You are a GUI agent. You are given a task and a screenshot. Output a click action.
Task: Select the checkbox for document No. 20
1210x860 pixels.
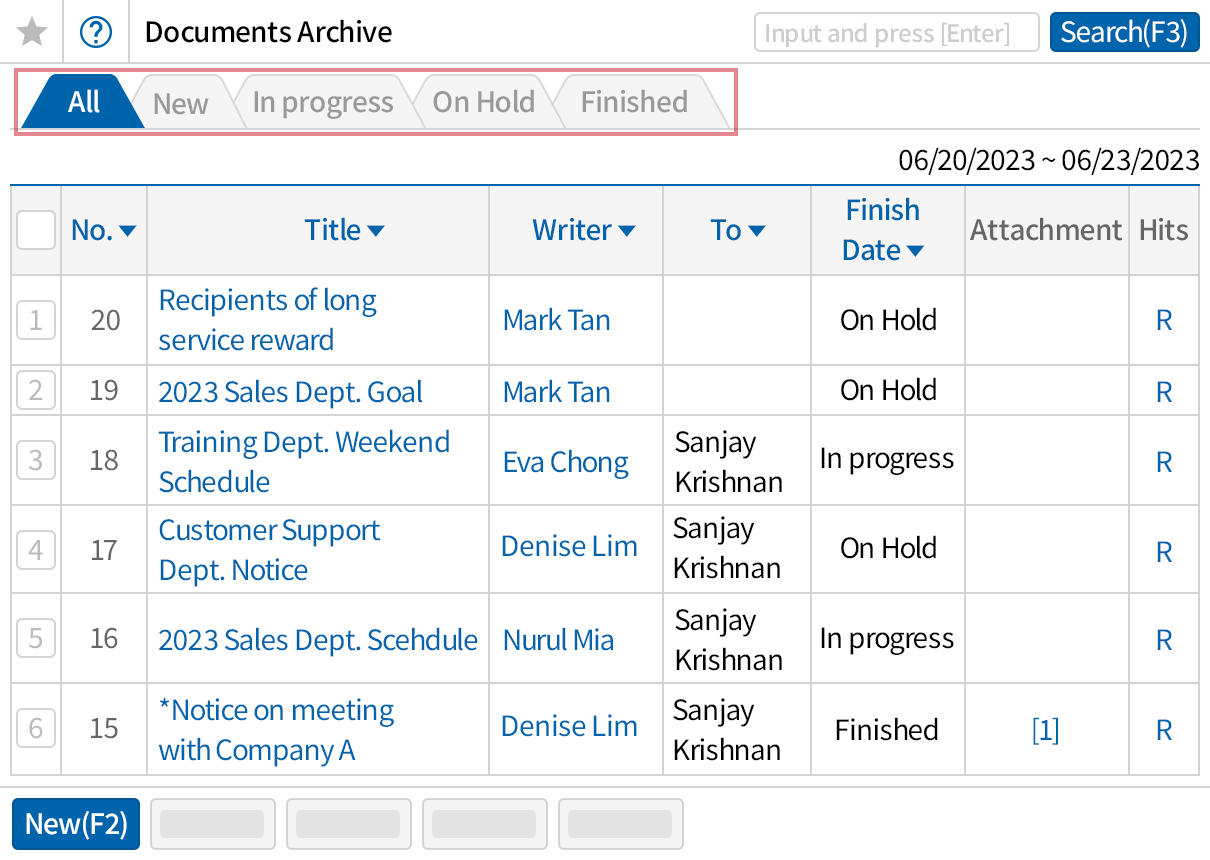click(x=35, y=320)
